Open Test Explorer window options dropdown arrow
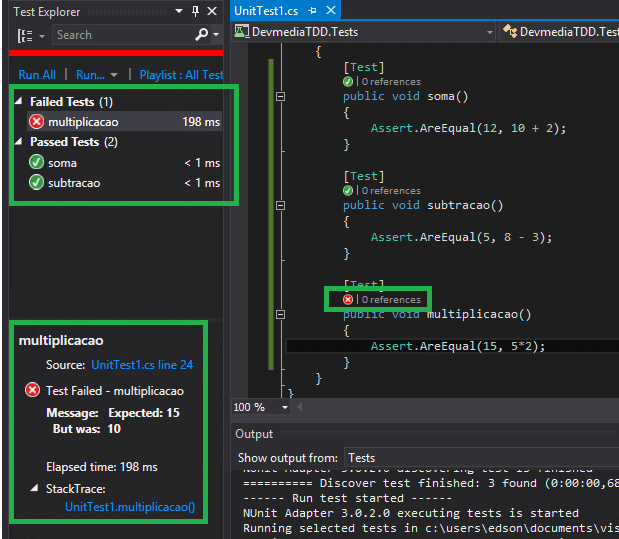The image size is (619, 539). point(179,11)
